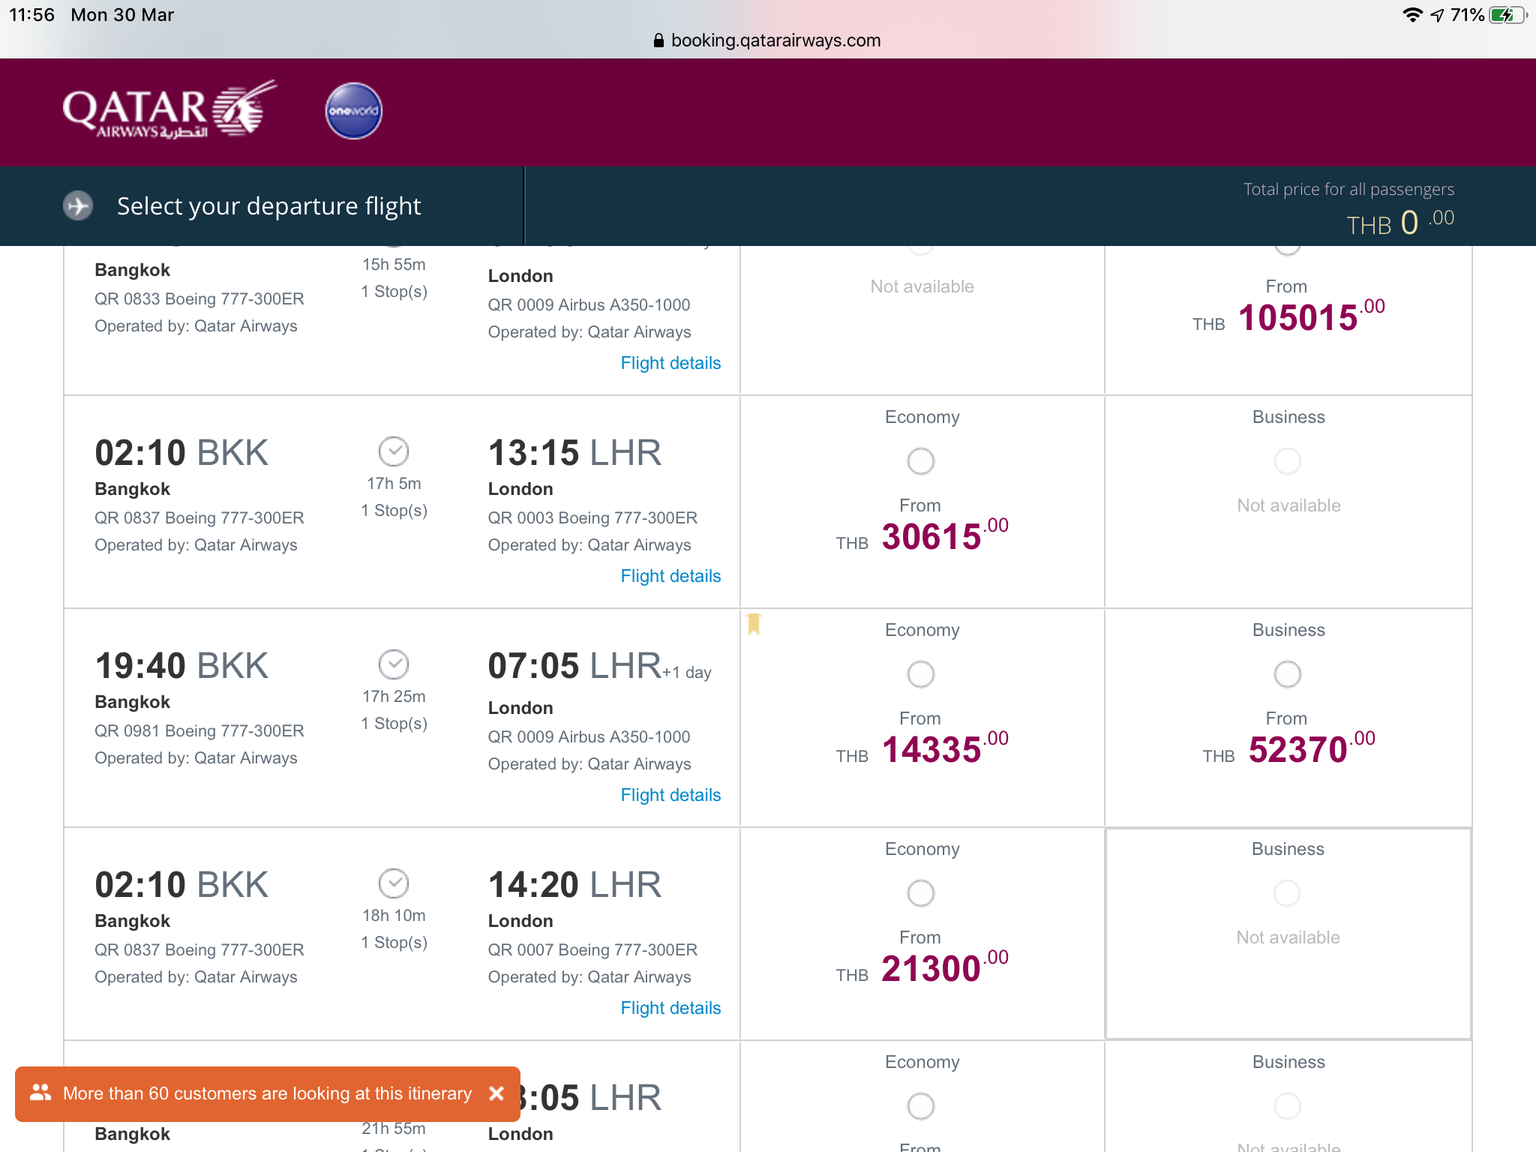Click the THB 21300 Economy price
Viewport: 1536px width, 1152px height.
(922, 968)
